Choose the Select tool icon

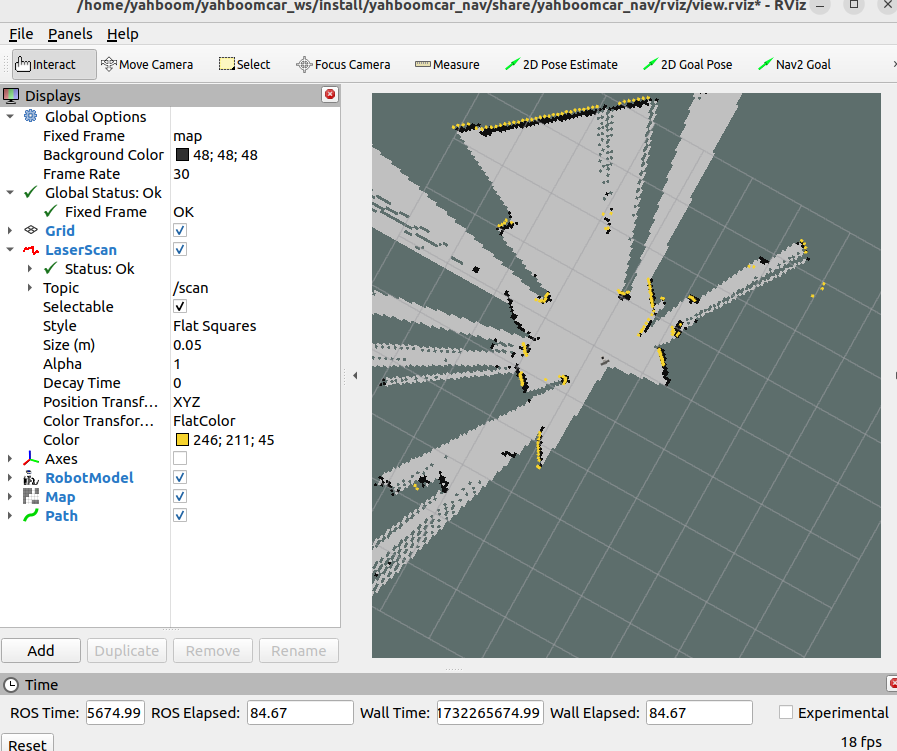point(227,64)
